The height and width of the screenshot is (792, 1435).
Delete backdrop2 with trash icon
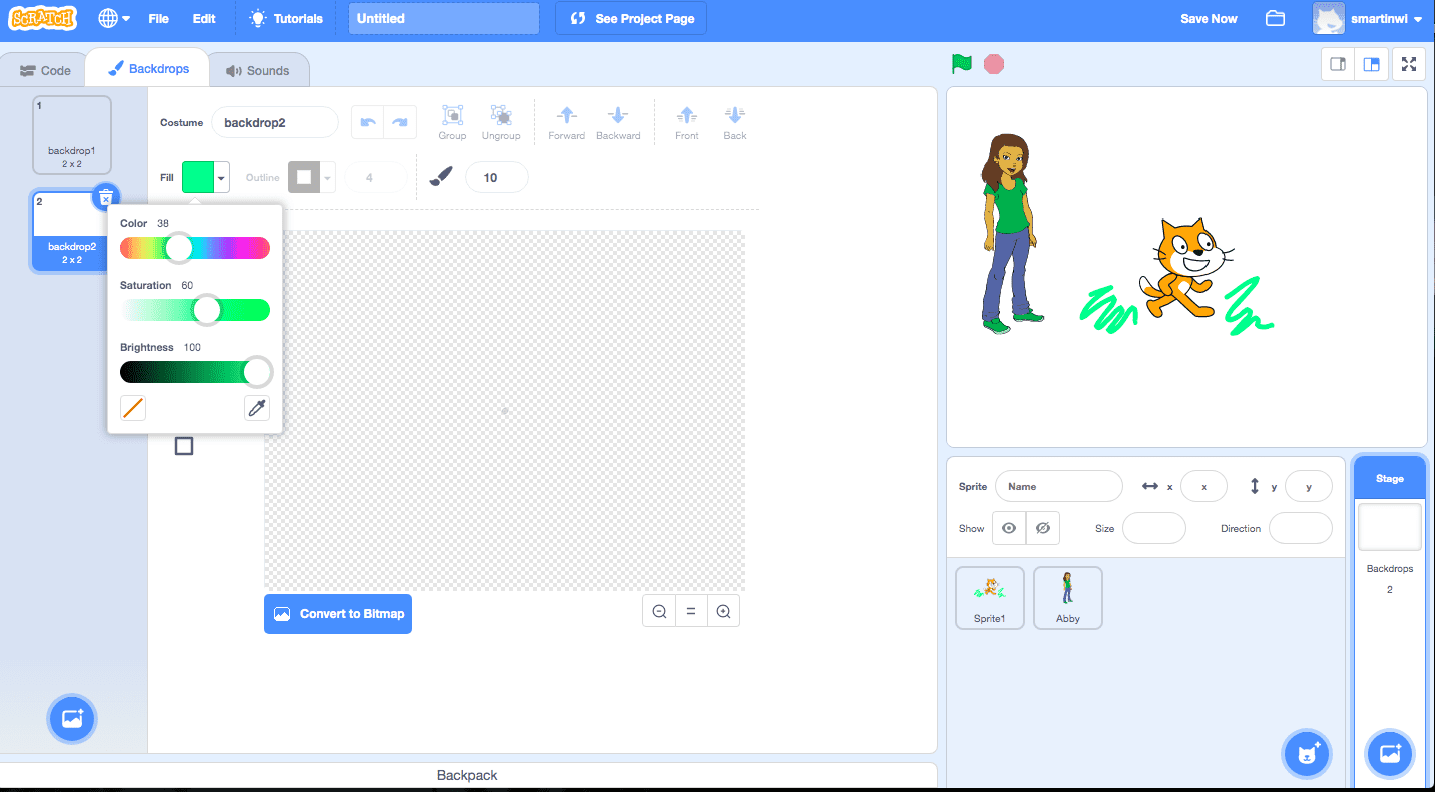tap(106, 198)
